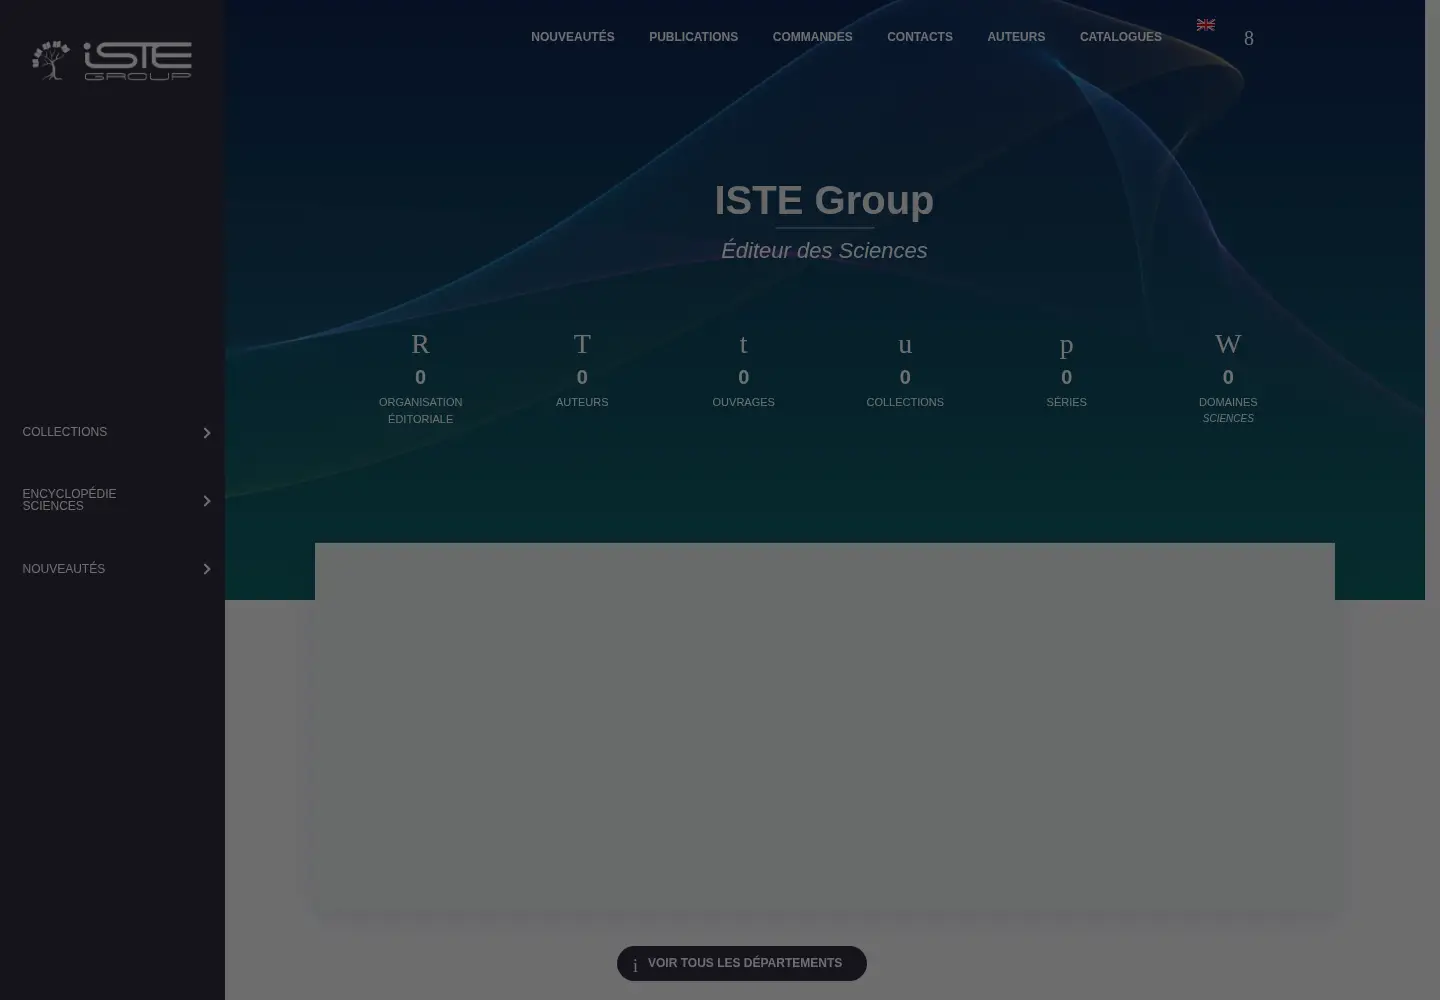Click the Domaines Sciences icon glyph
1440x1000 pixels.
coord(1228,344)
